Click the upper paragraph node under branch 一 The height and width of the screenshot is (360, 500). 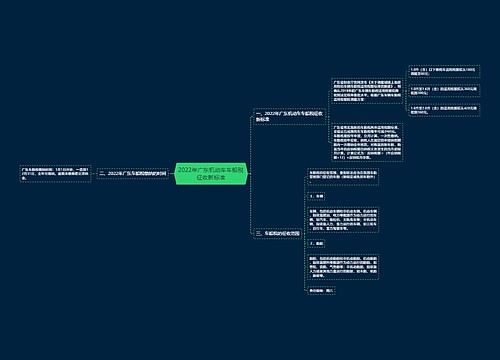[367, 91]
